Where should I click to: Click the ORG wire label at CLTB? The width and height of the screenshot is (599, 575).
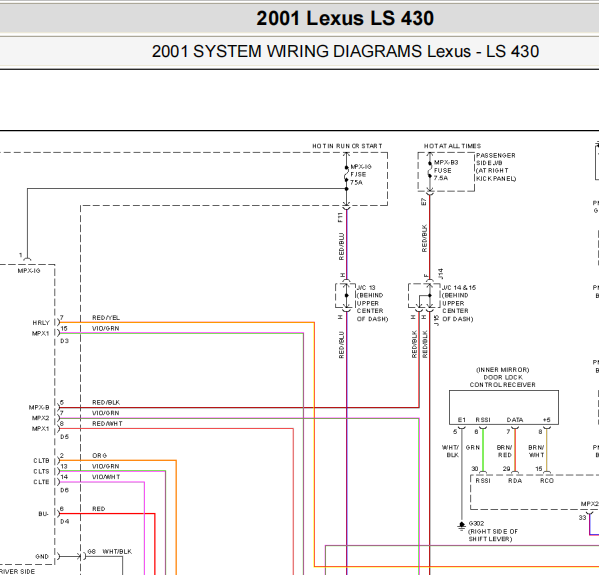[99, 455]
